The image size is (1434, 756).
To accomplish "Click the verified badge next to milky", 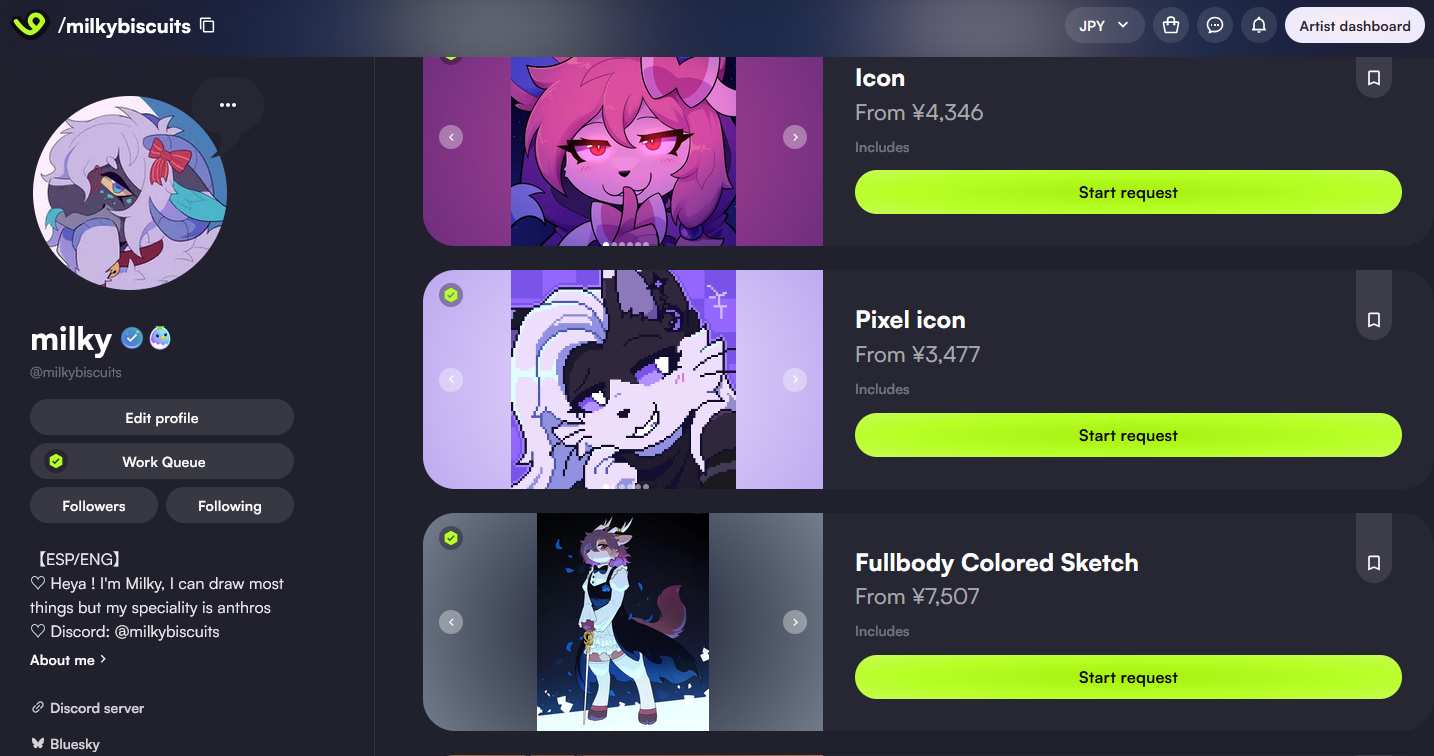I will point(132,339).
